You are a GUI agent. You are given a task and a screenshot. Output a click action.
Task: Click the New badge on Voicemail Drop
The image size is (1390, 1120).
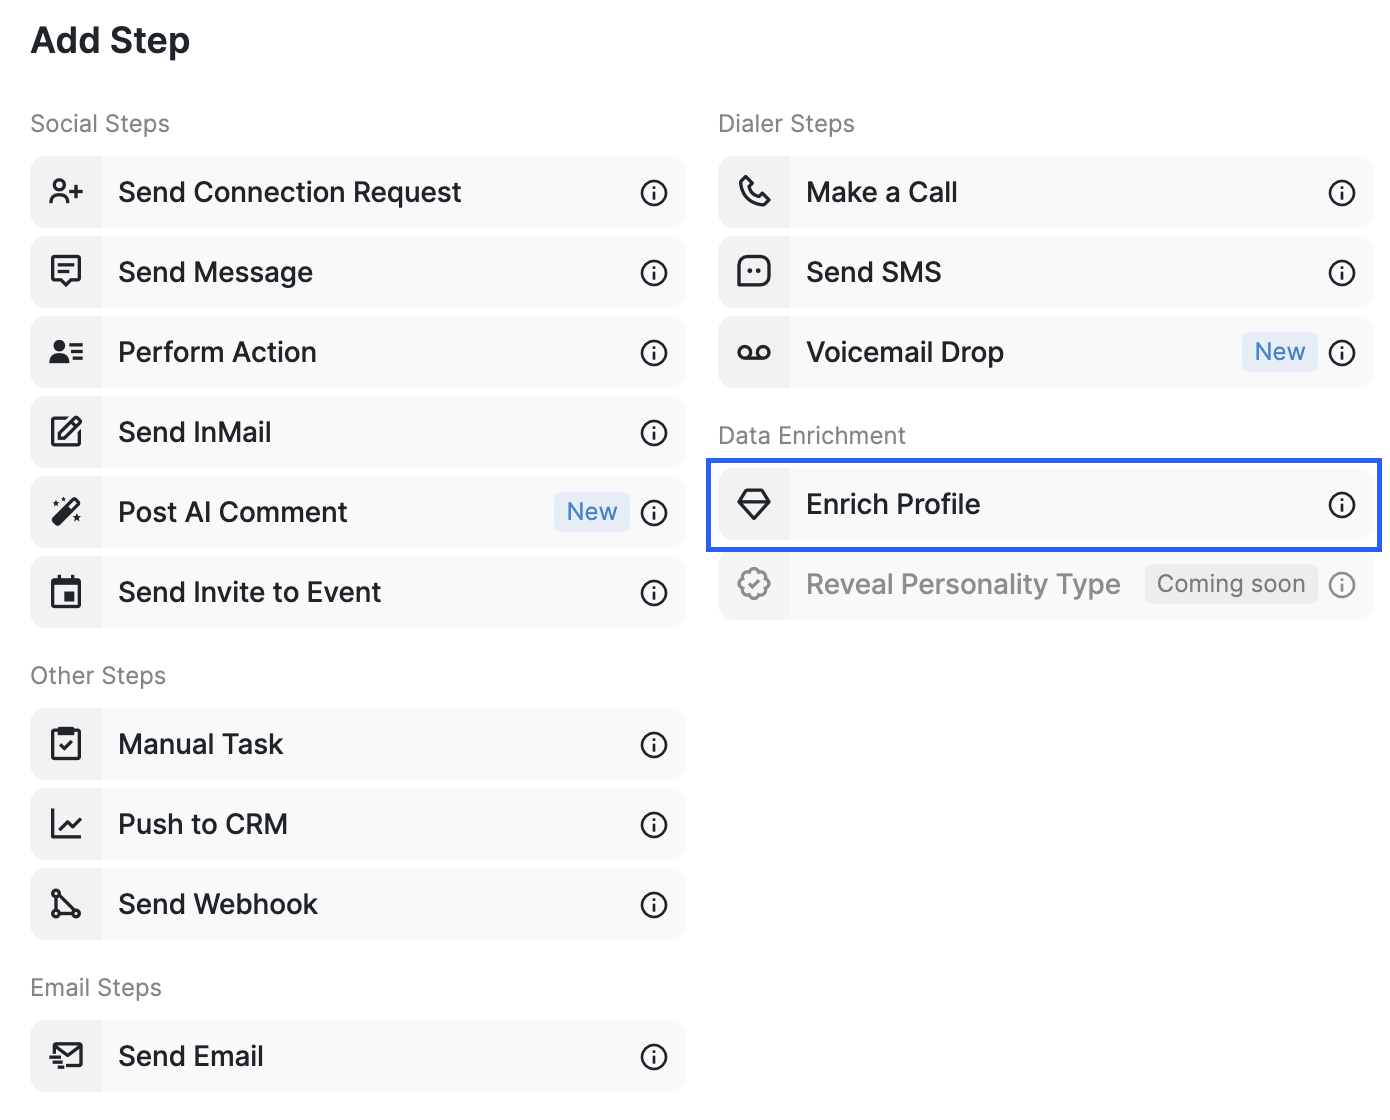click(x=1279, y=352)
